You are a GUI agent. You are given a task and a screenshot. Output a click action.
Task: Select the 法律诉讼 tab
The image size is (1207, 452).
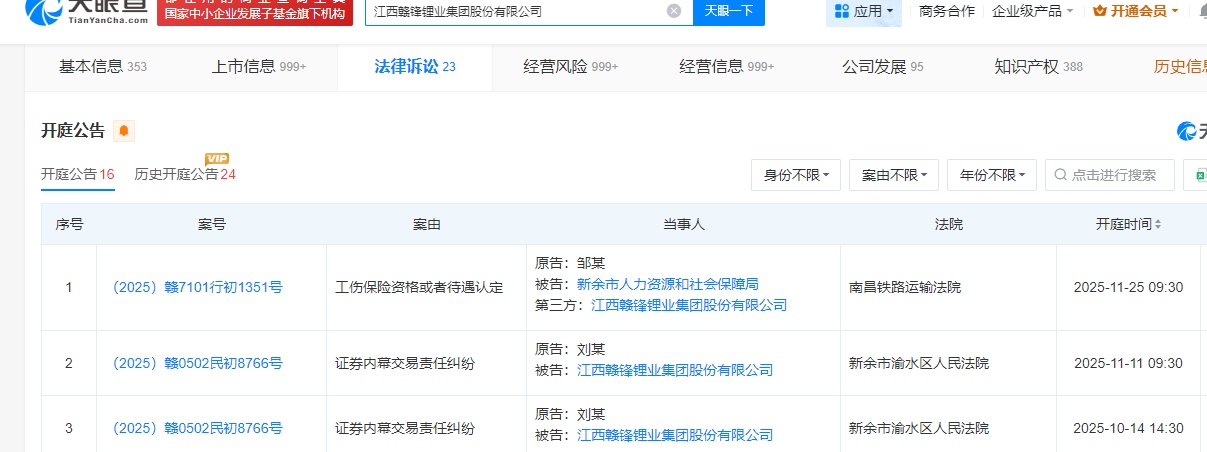415,67
